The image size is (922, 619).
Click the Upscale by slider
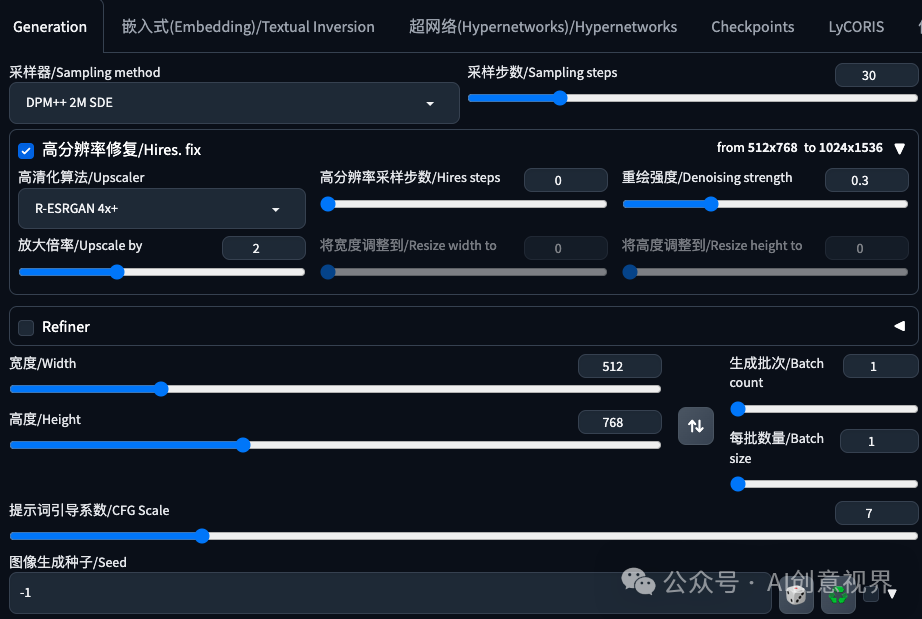click(x=162, y=272)
